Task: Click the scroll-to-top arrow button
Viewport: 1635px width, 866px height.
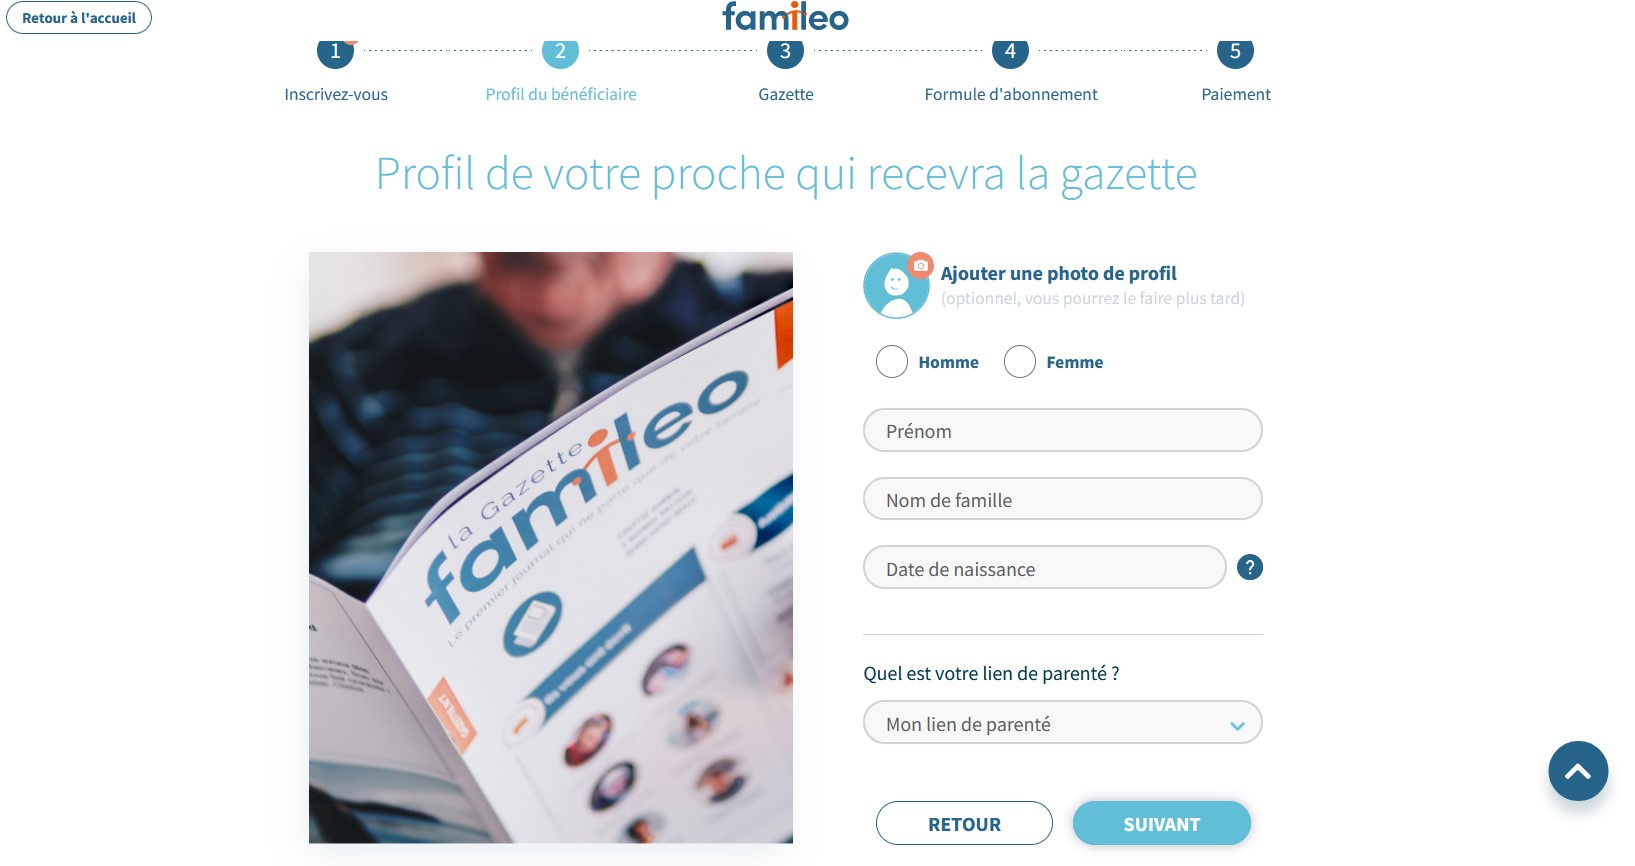Action: [x=1577, y=771]
